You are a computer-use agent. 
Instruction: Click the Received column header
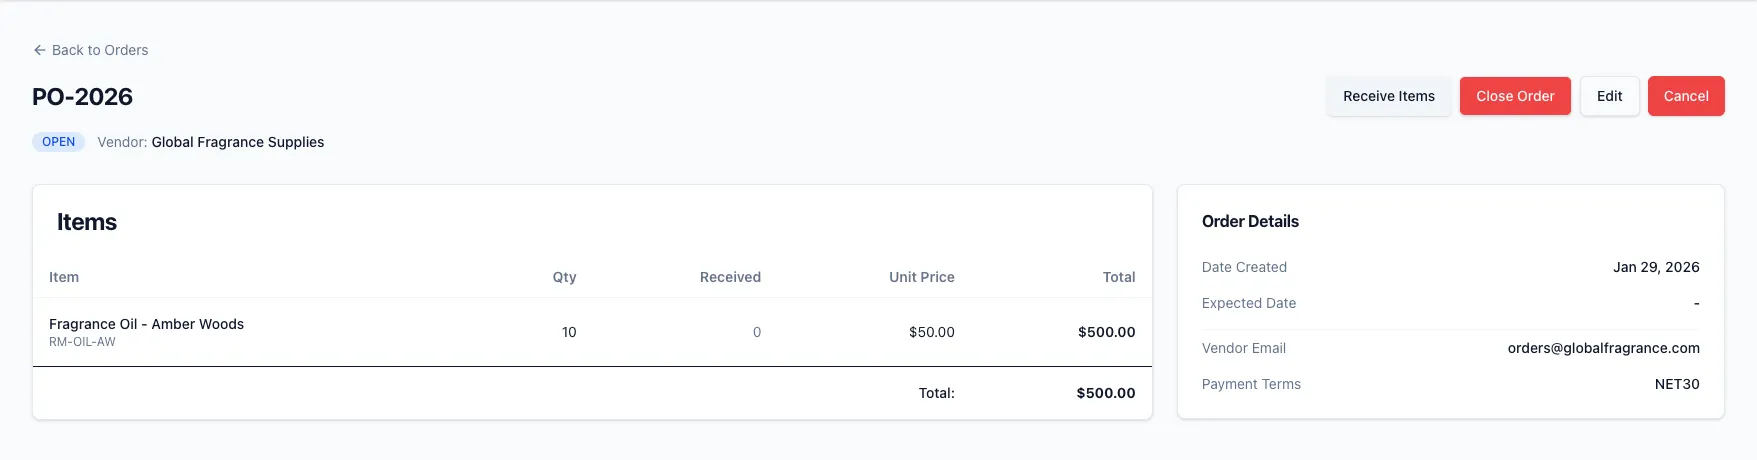pyautogui.click(x=730, y=277)
